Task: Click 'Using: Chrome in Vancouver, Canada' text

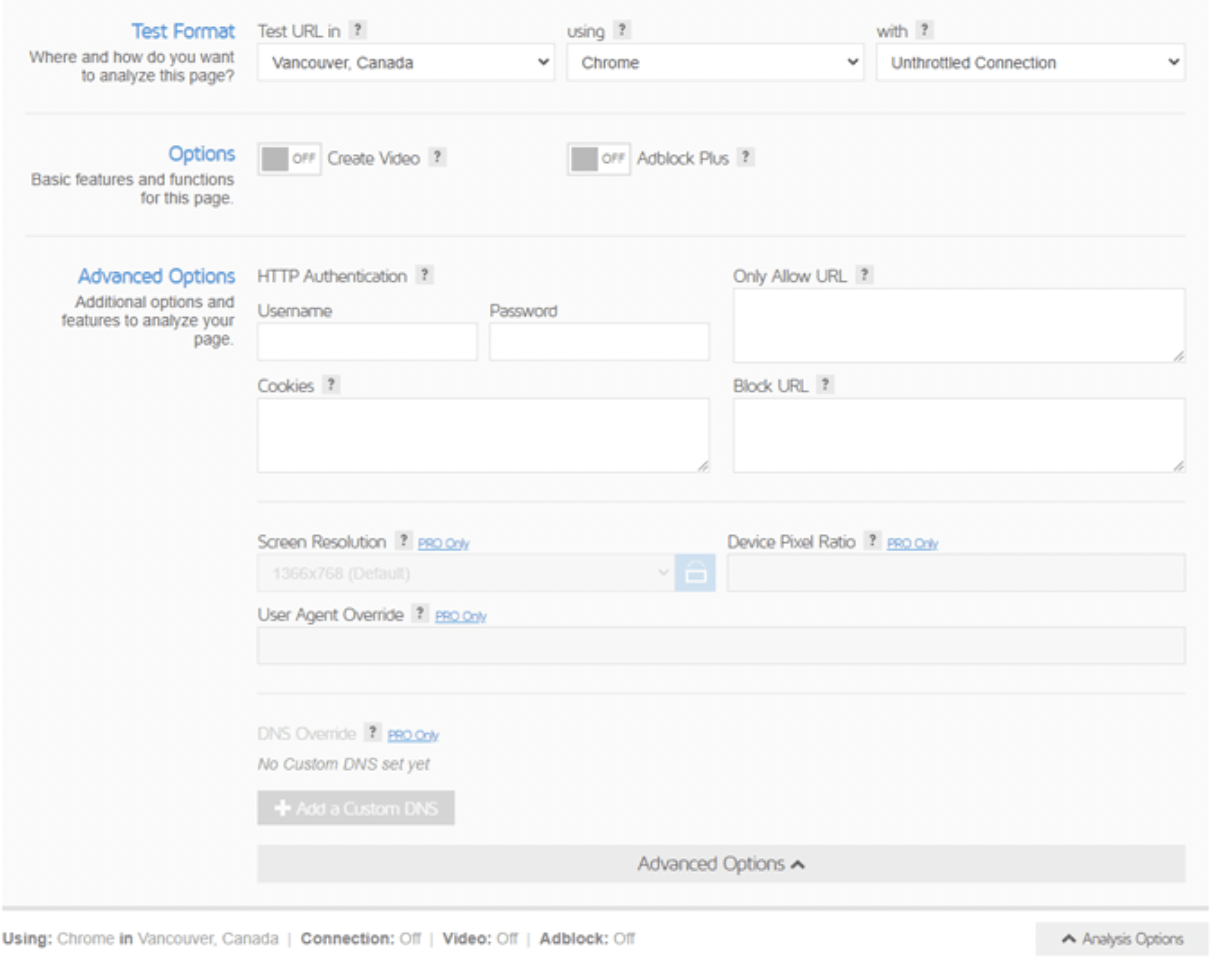Action: (141, 939)
